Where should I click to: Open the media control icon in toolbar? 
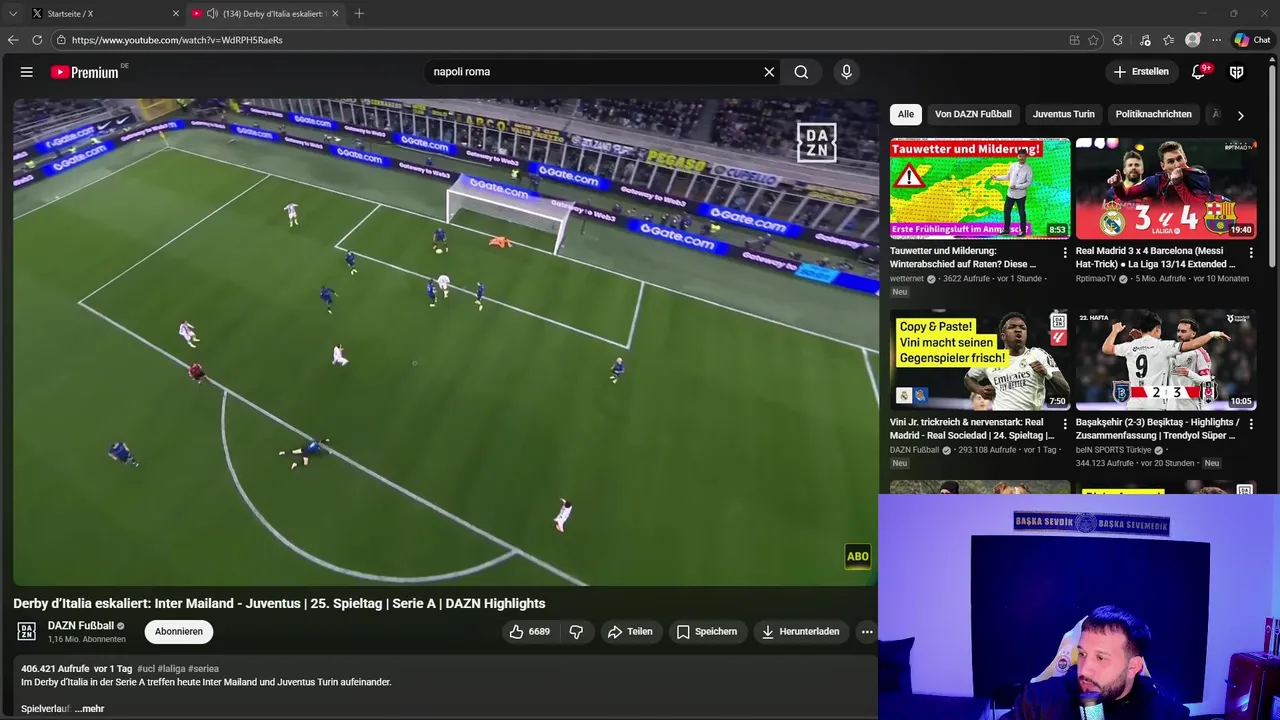click(1144, 40)
